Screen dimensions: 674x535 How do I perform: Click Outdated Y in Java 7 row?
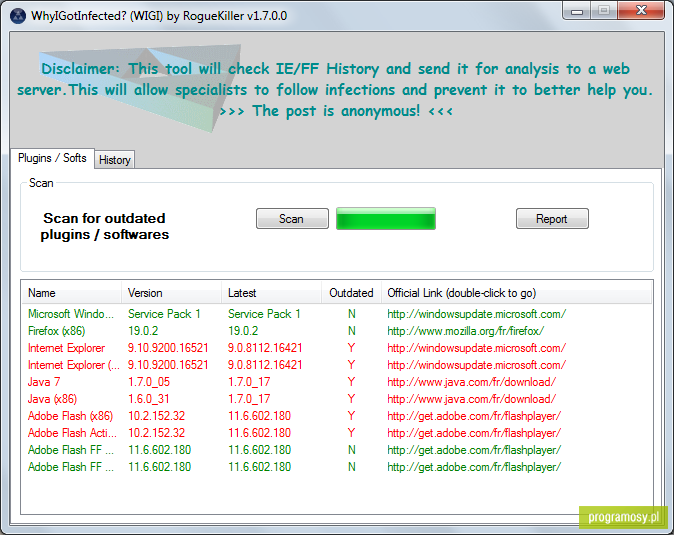[352, 382]
